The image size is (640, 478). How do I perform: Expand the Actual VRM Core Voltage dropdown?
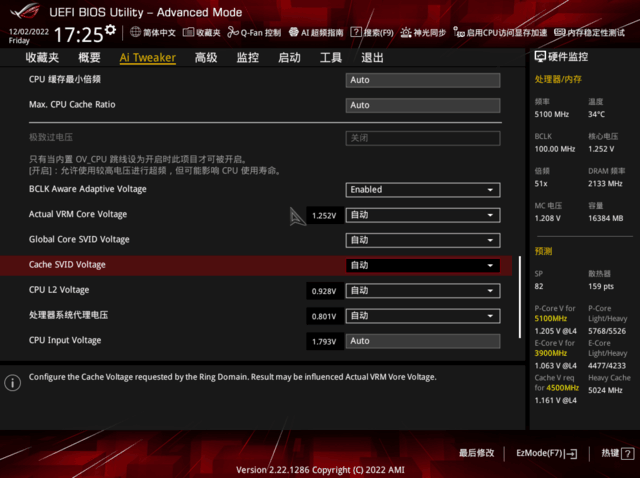tap(423, 215)
